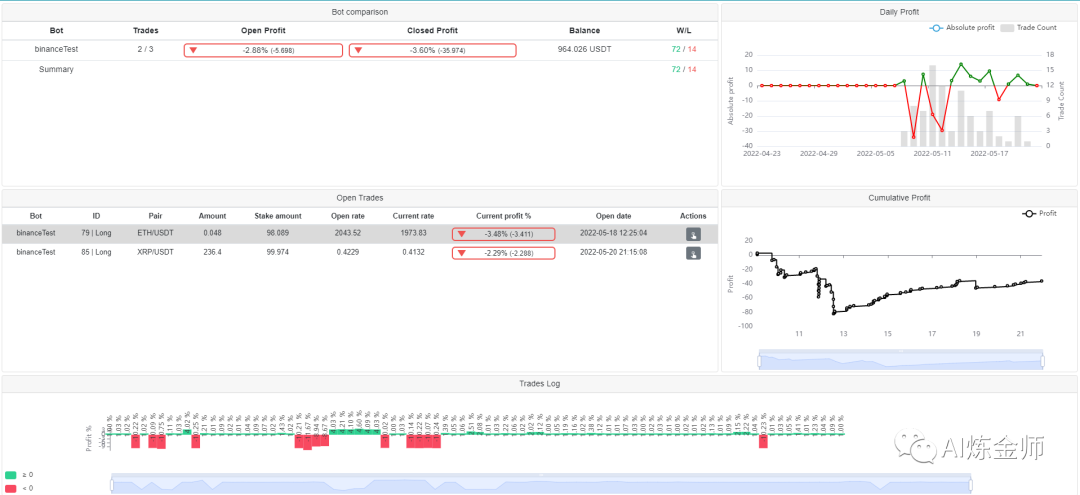1080x495 pixels.
Task: Click the Bot comparison panel header
Action: click(x=360, y=12)
